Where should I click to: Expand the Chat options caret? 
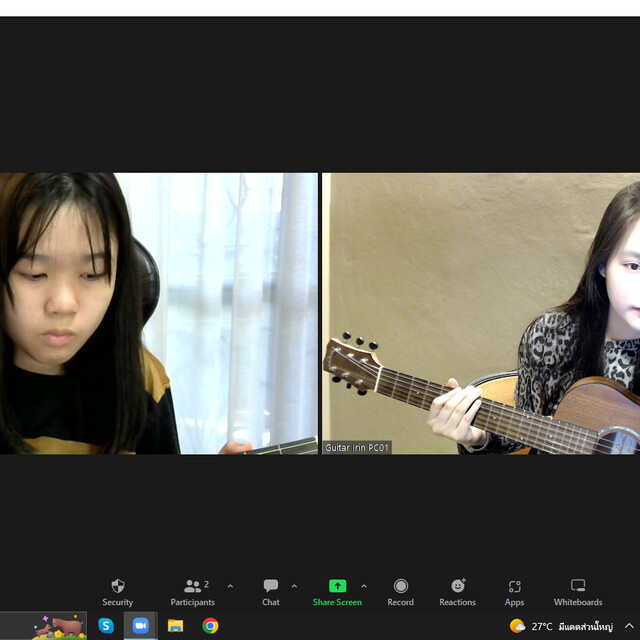[294, 586]
